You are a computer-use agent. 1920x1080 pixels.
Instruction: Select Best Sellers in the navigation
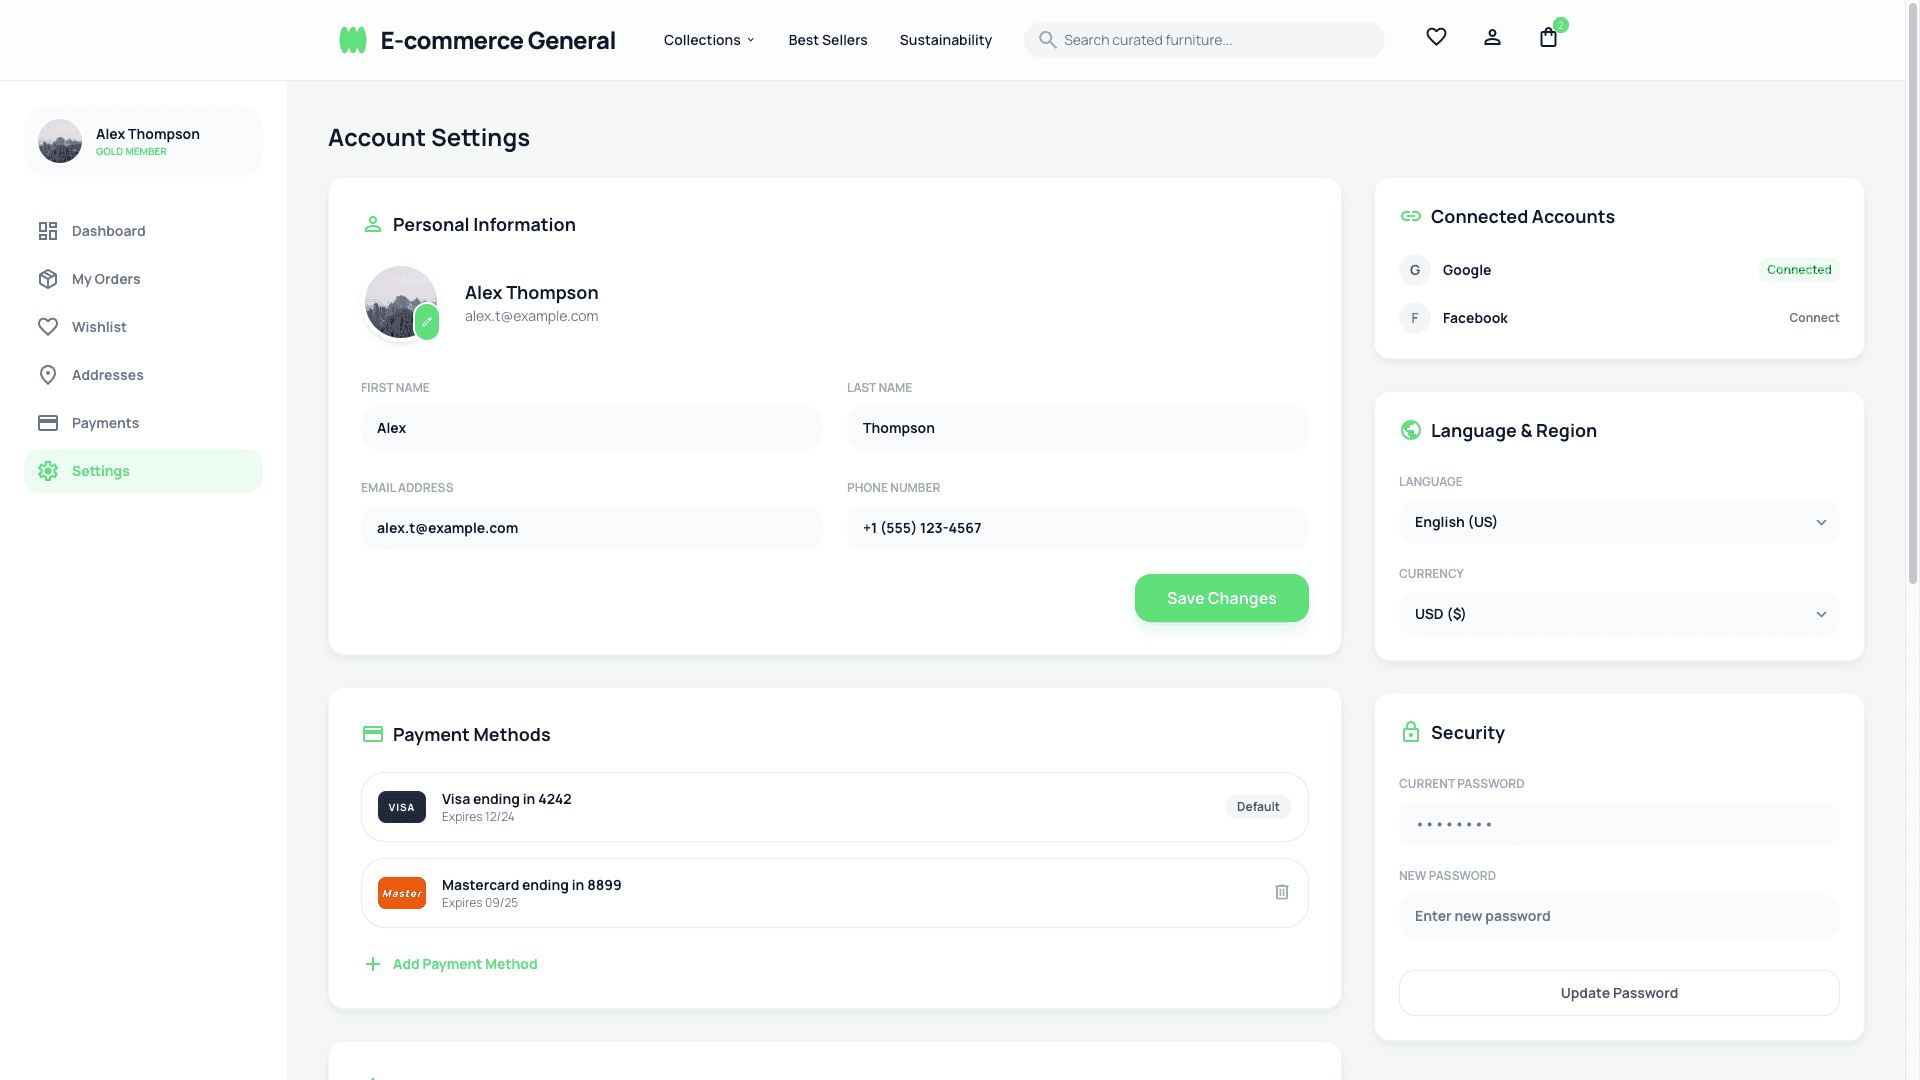point(828,40)
